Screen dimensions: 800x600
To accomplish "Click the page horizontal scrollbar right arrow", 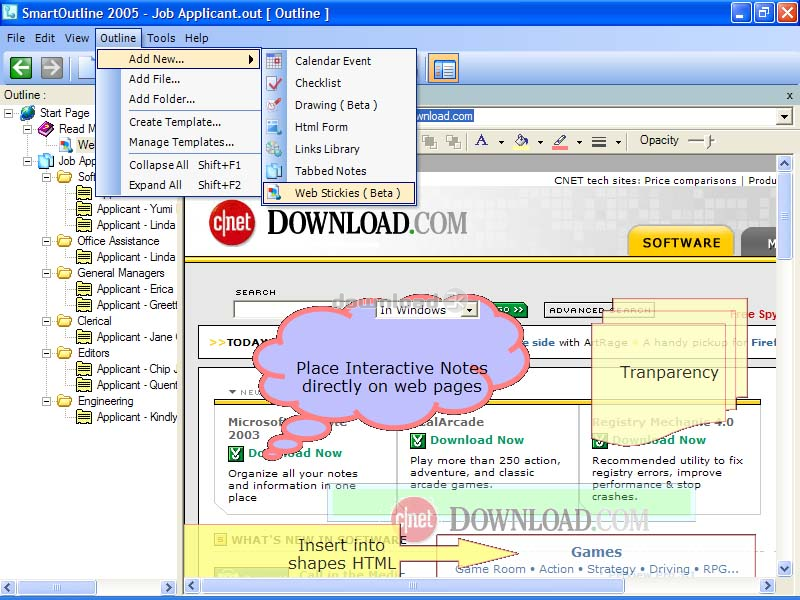I will [x=767, y=585].
